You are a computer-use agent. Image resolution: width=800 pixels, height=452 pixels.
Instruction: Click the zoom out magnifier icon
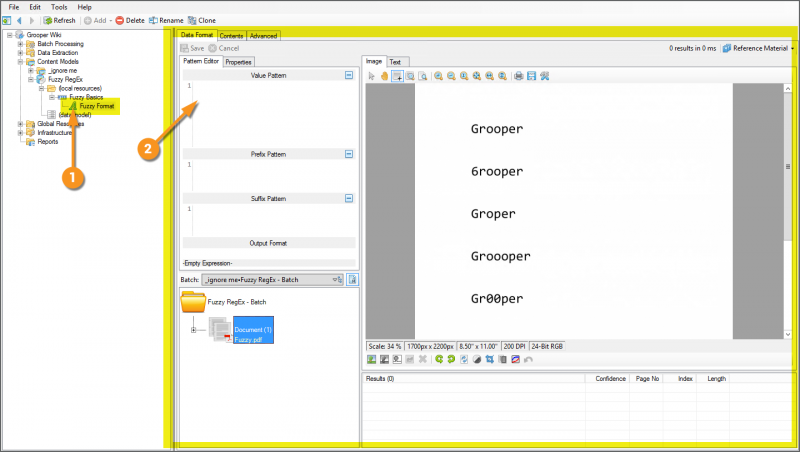pyautogui.click(x=452, y=76)
